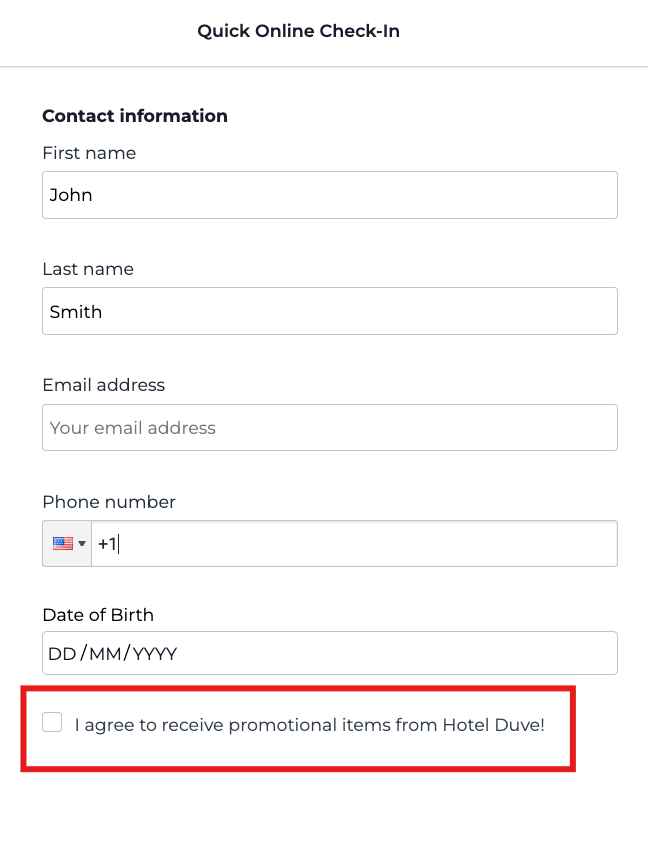Click the "Email address" label

point(103,385)
